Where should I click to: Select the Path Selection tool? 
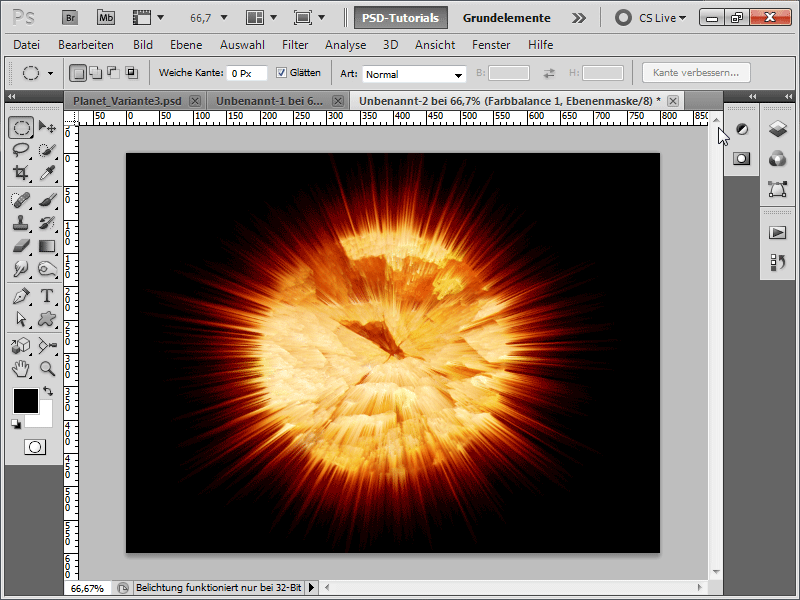(21, 319)
